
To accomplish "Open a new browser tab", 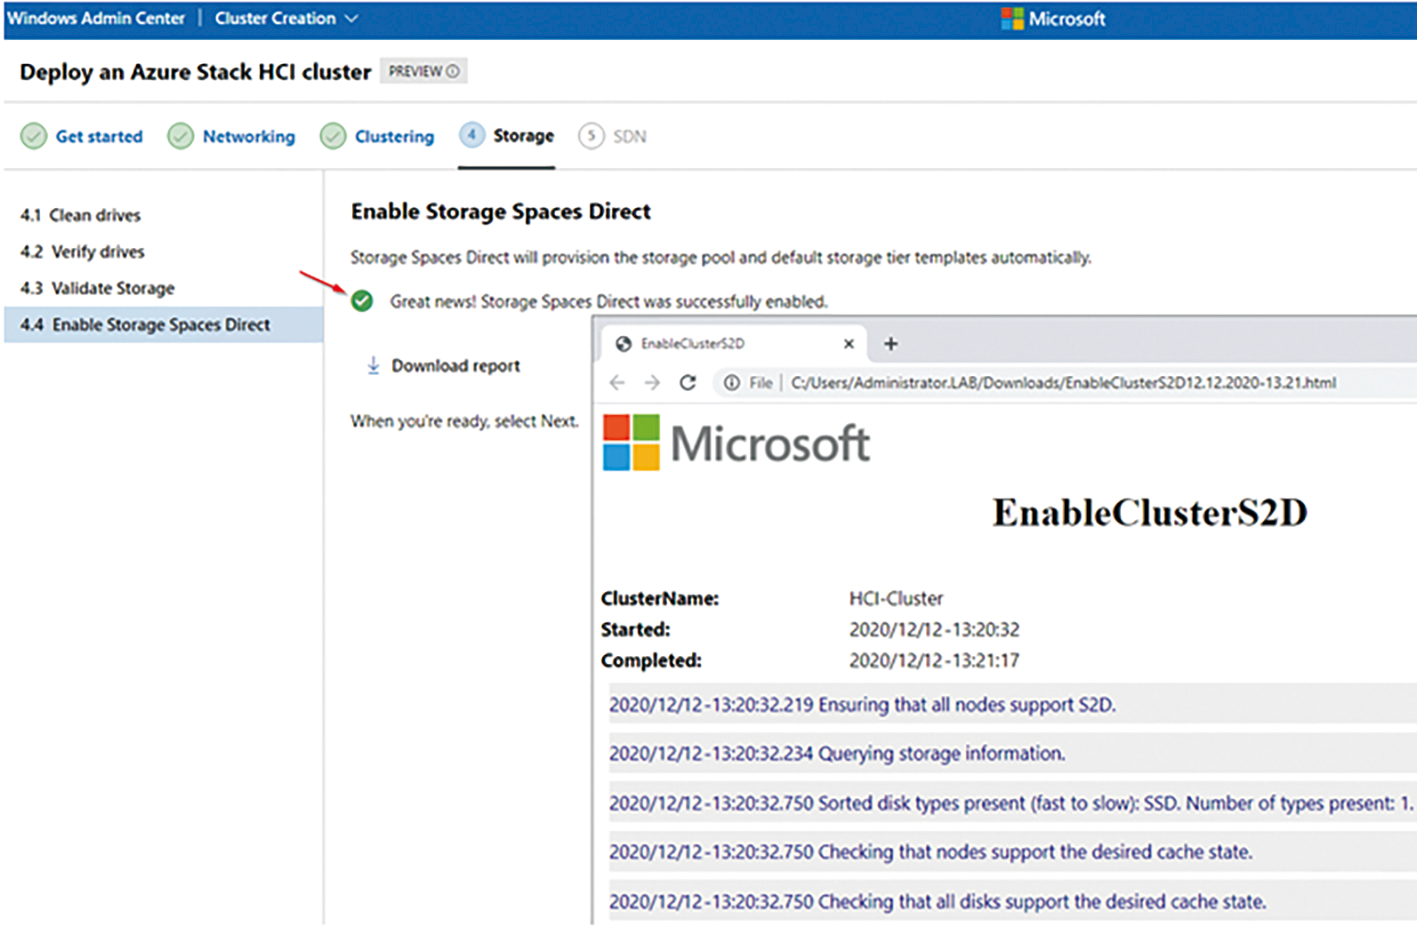I will tap(891, 344).
